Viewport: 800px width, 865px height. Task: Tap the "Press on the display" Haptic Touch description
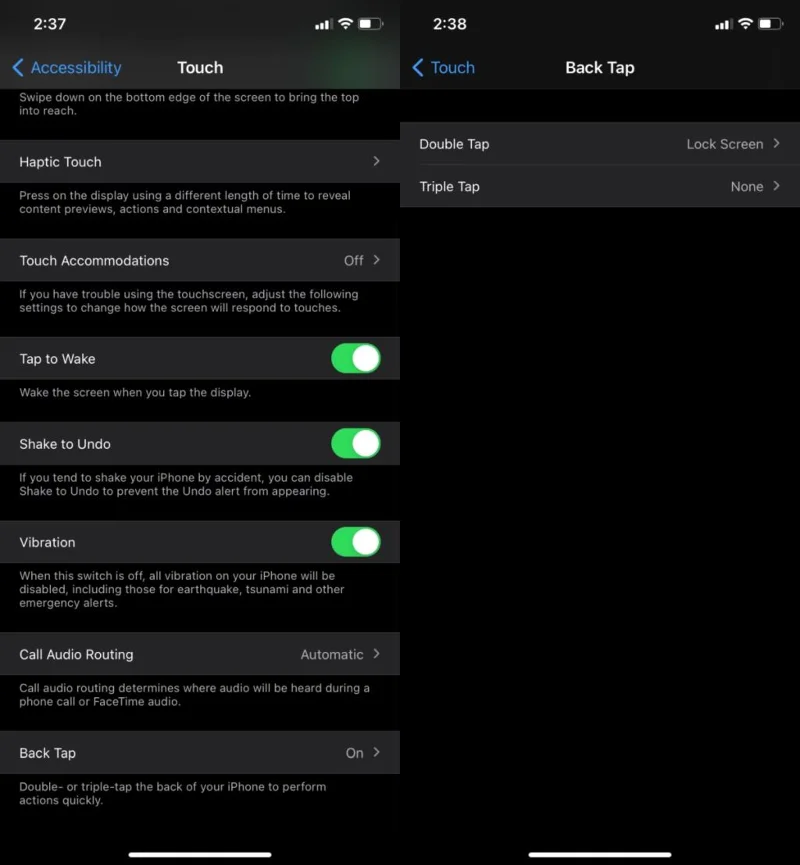coord(185,202)
